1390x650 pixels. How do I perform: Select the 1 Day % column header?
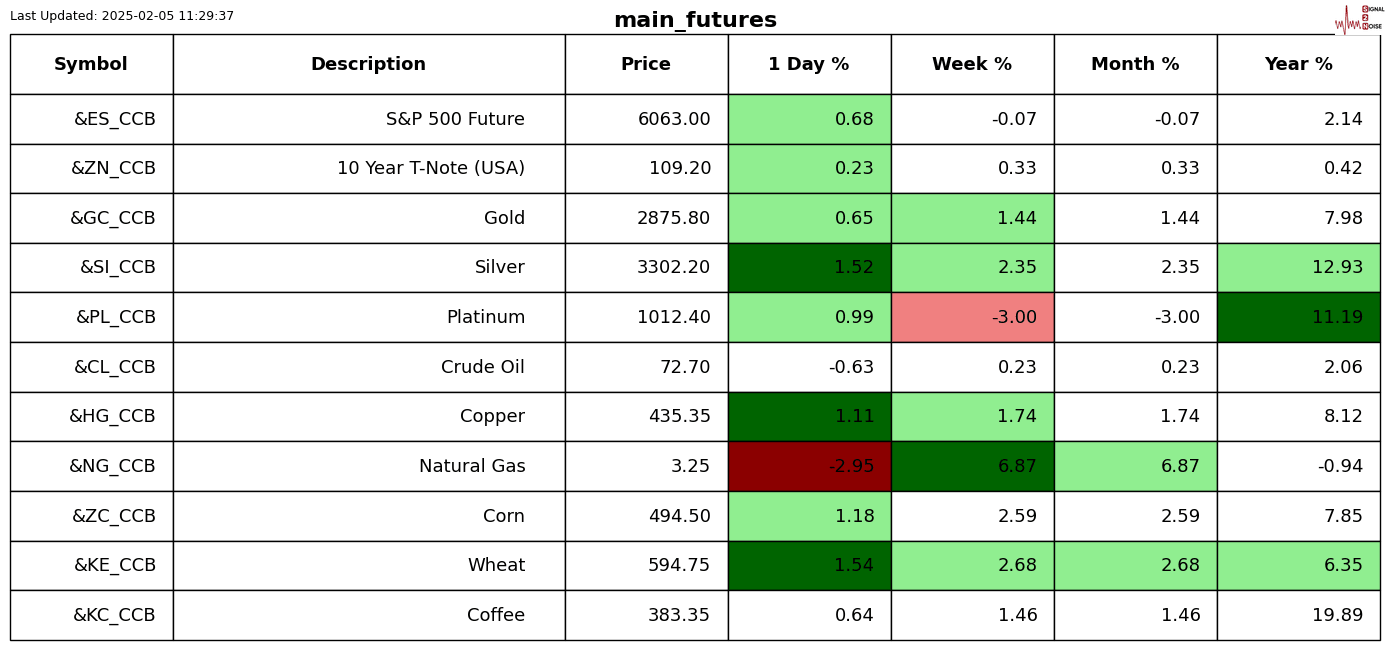(x=809, y=65)
